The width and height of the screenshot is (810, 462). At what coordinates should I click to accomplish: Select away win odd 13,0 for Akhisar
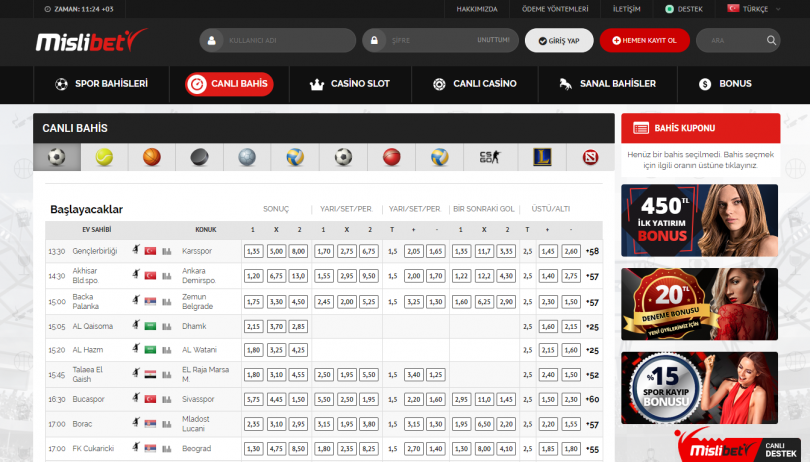coord(298,276)
